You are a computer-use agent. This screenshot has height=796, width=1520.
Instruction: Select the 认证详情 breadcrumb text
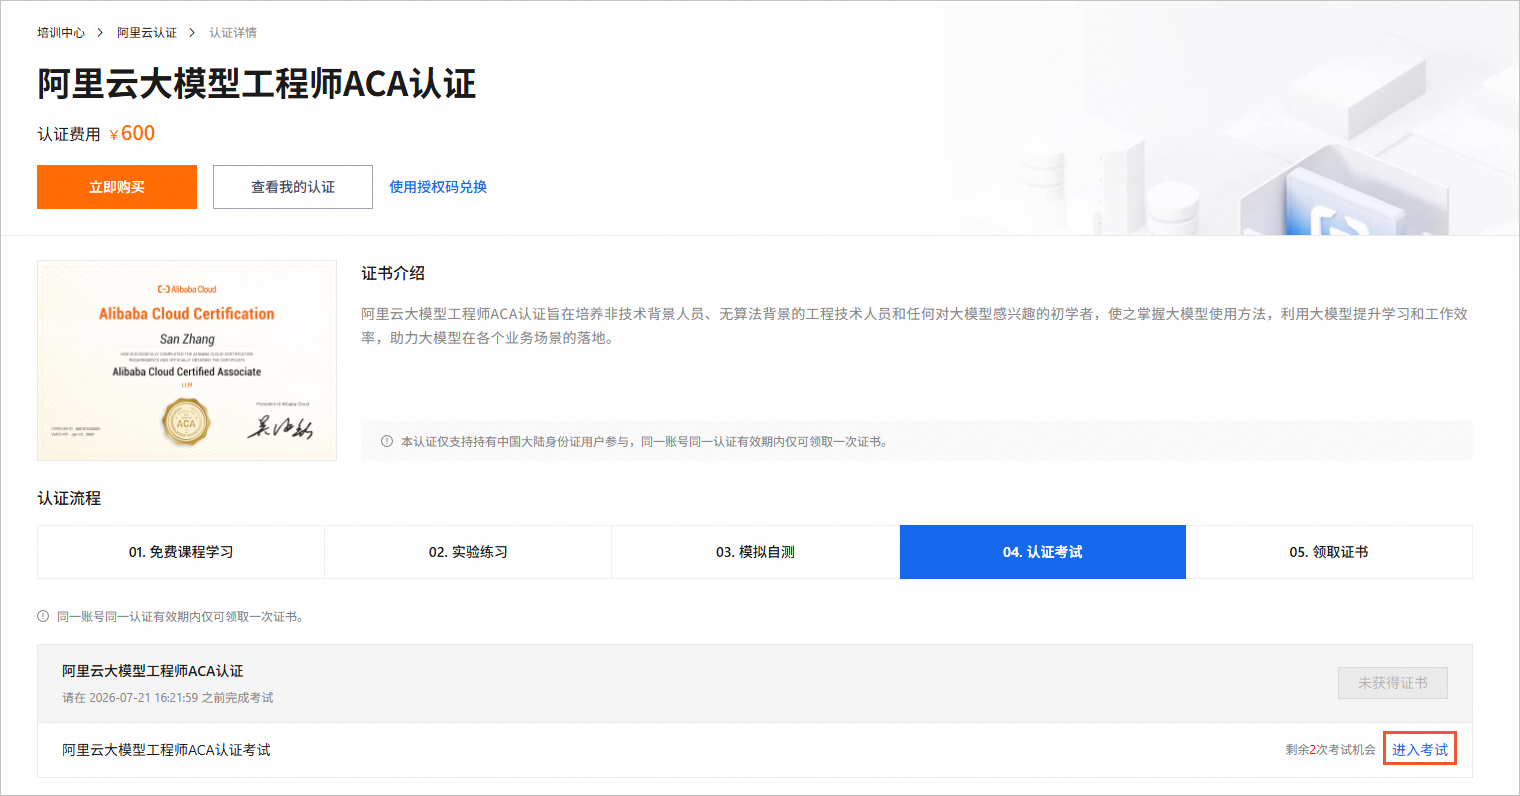(x=233, y=33)
